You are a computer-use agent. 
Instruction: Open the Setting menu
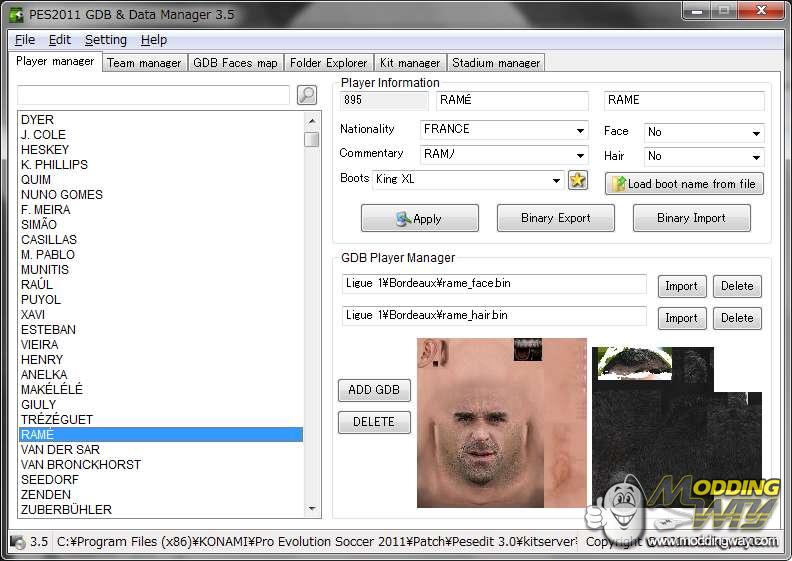tap(105, 40)
